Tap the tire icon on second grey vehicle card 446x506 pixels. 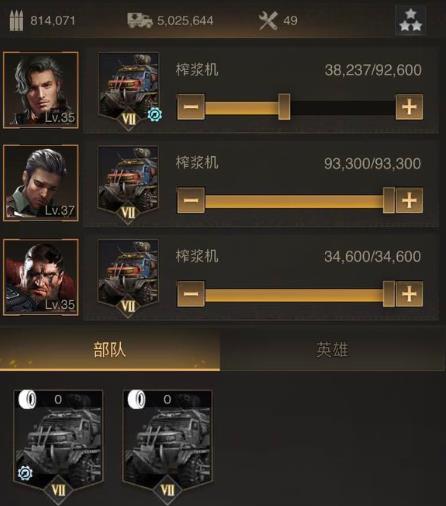tap(137, 399)
